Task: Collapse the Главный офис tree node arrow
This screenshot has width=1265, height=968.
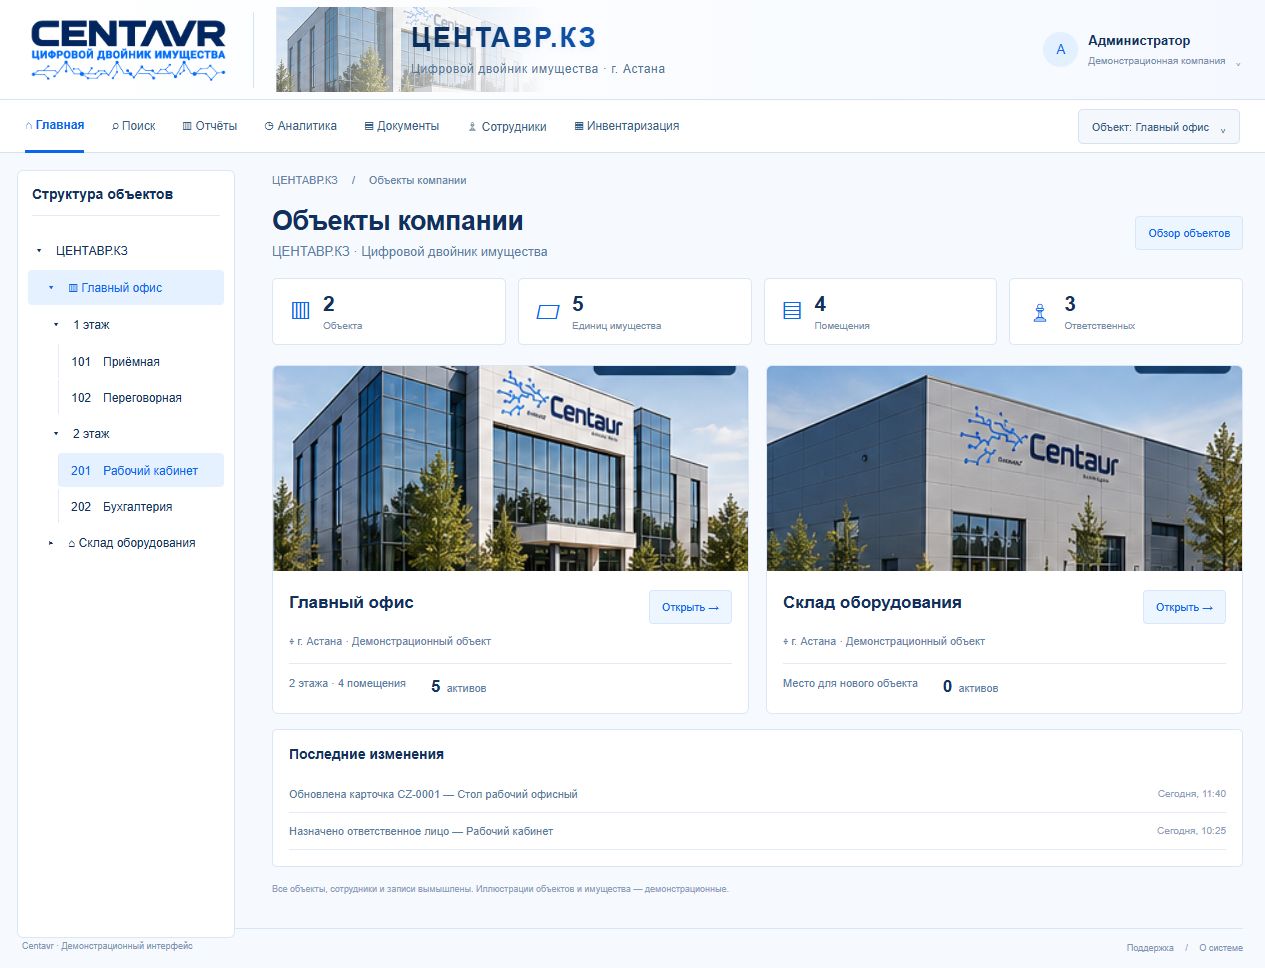Action: pyautogui.click(x=51, y=288)
